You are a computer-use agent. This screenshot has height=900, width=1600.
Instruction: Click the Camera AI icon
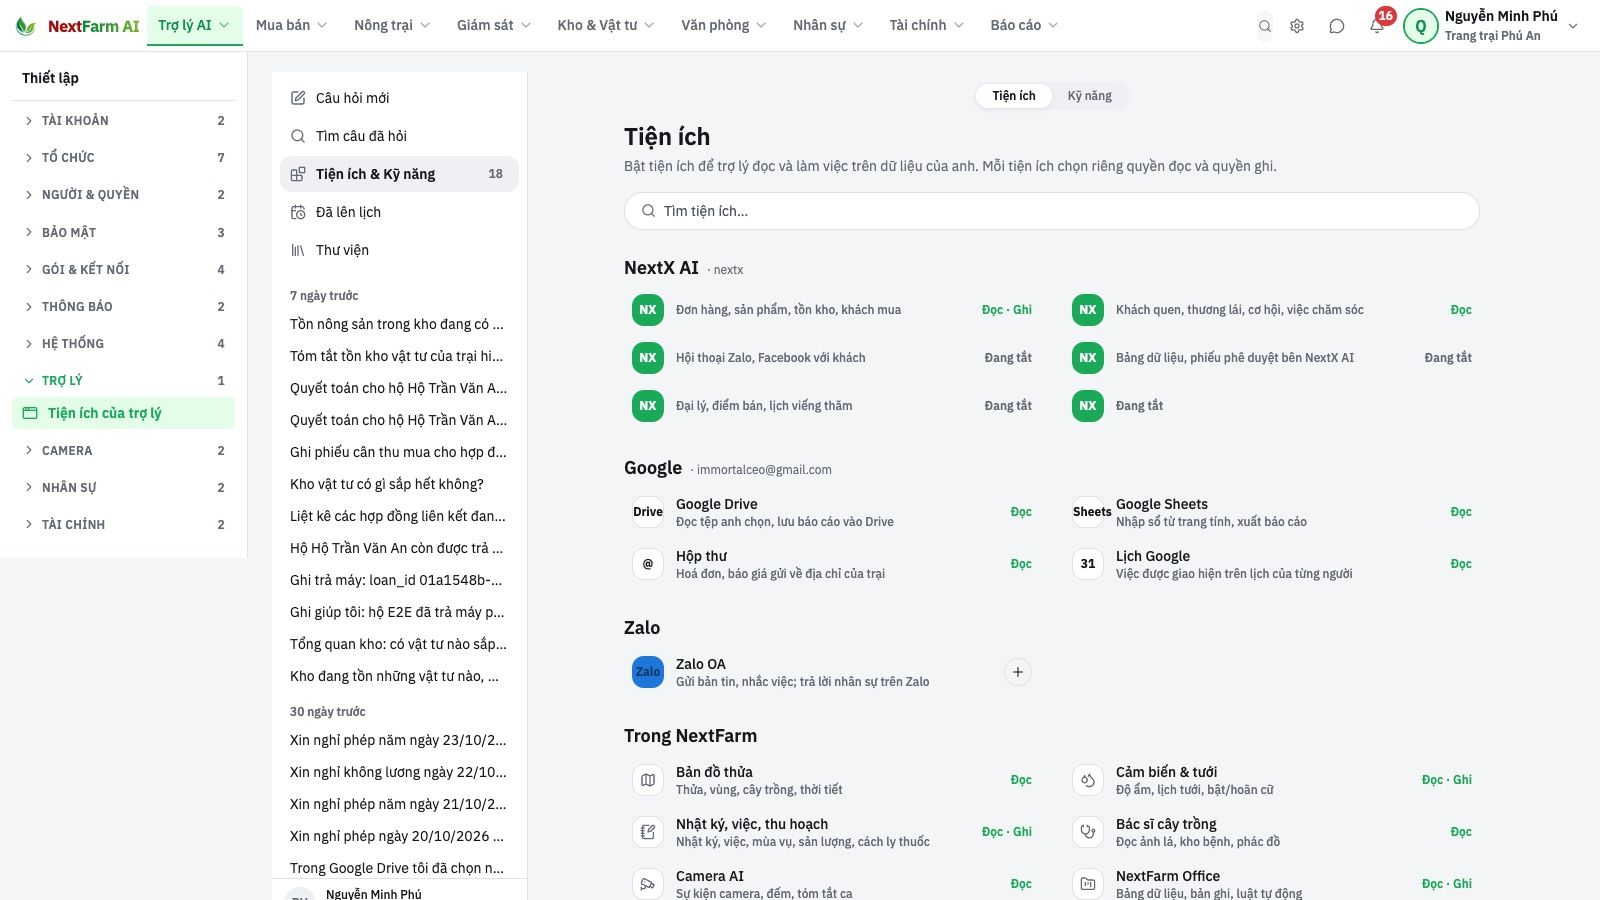(648, 884)
